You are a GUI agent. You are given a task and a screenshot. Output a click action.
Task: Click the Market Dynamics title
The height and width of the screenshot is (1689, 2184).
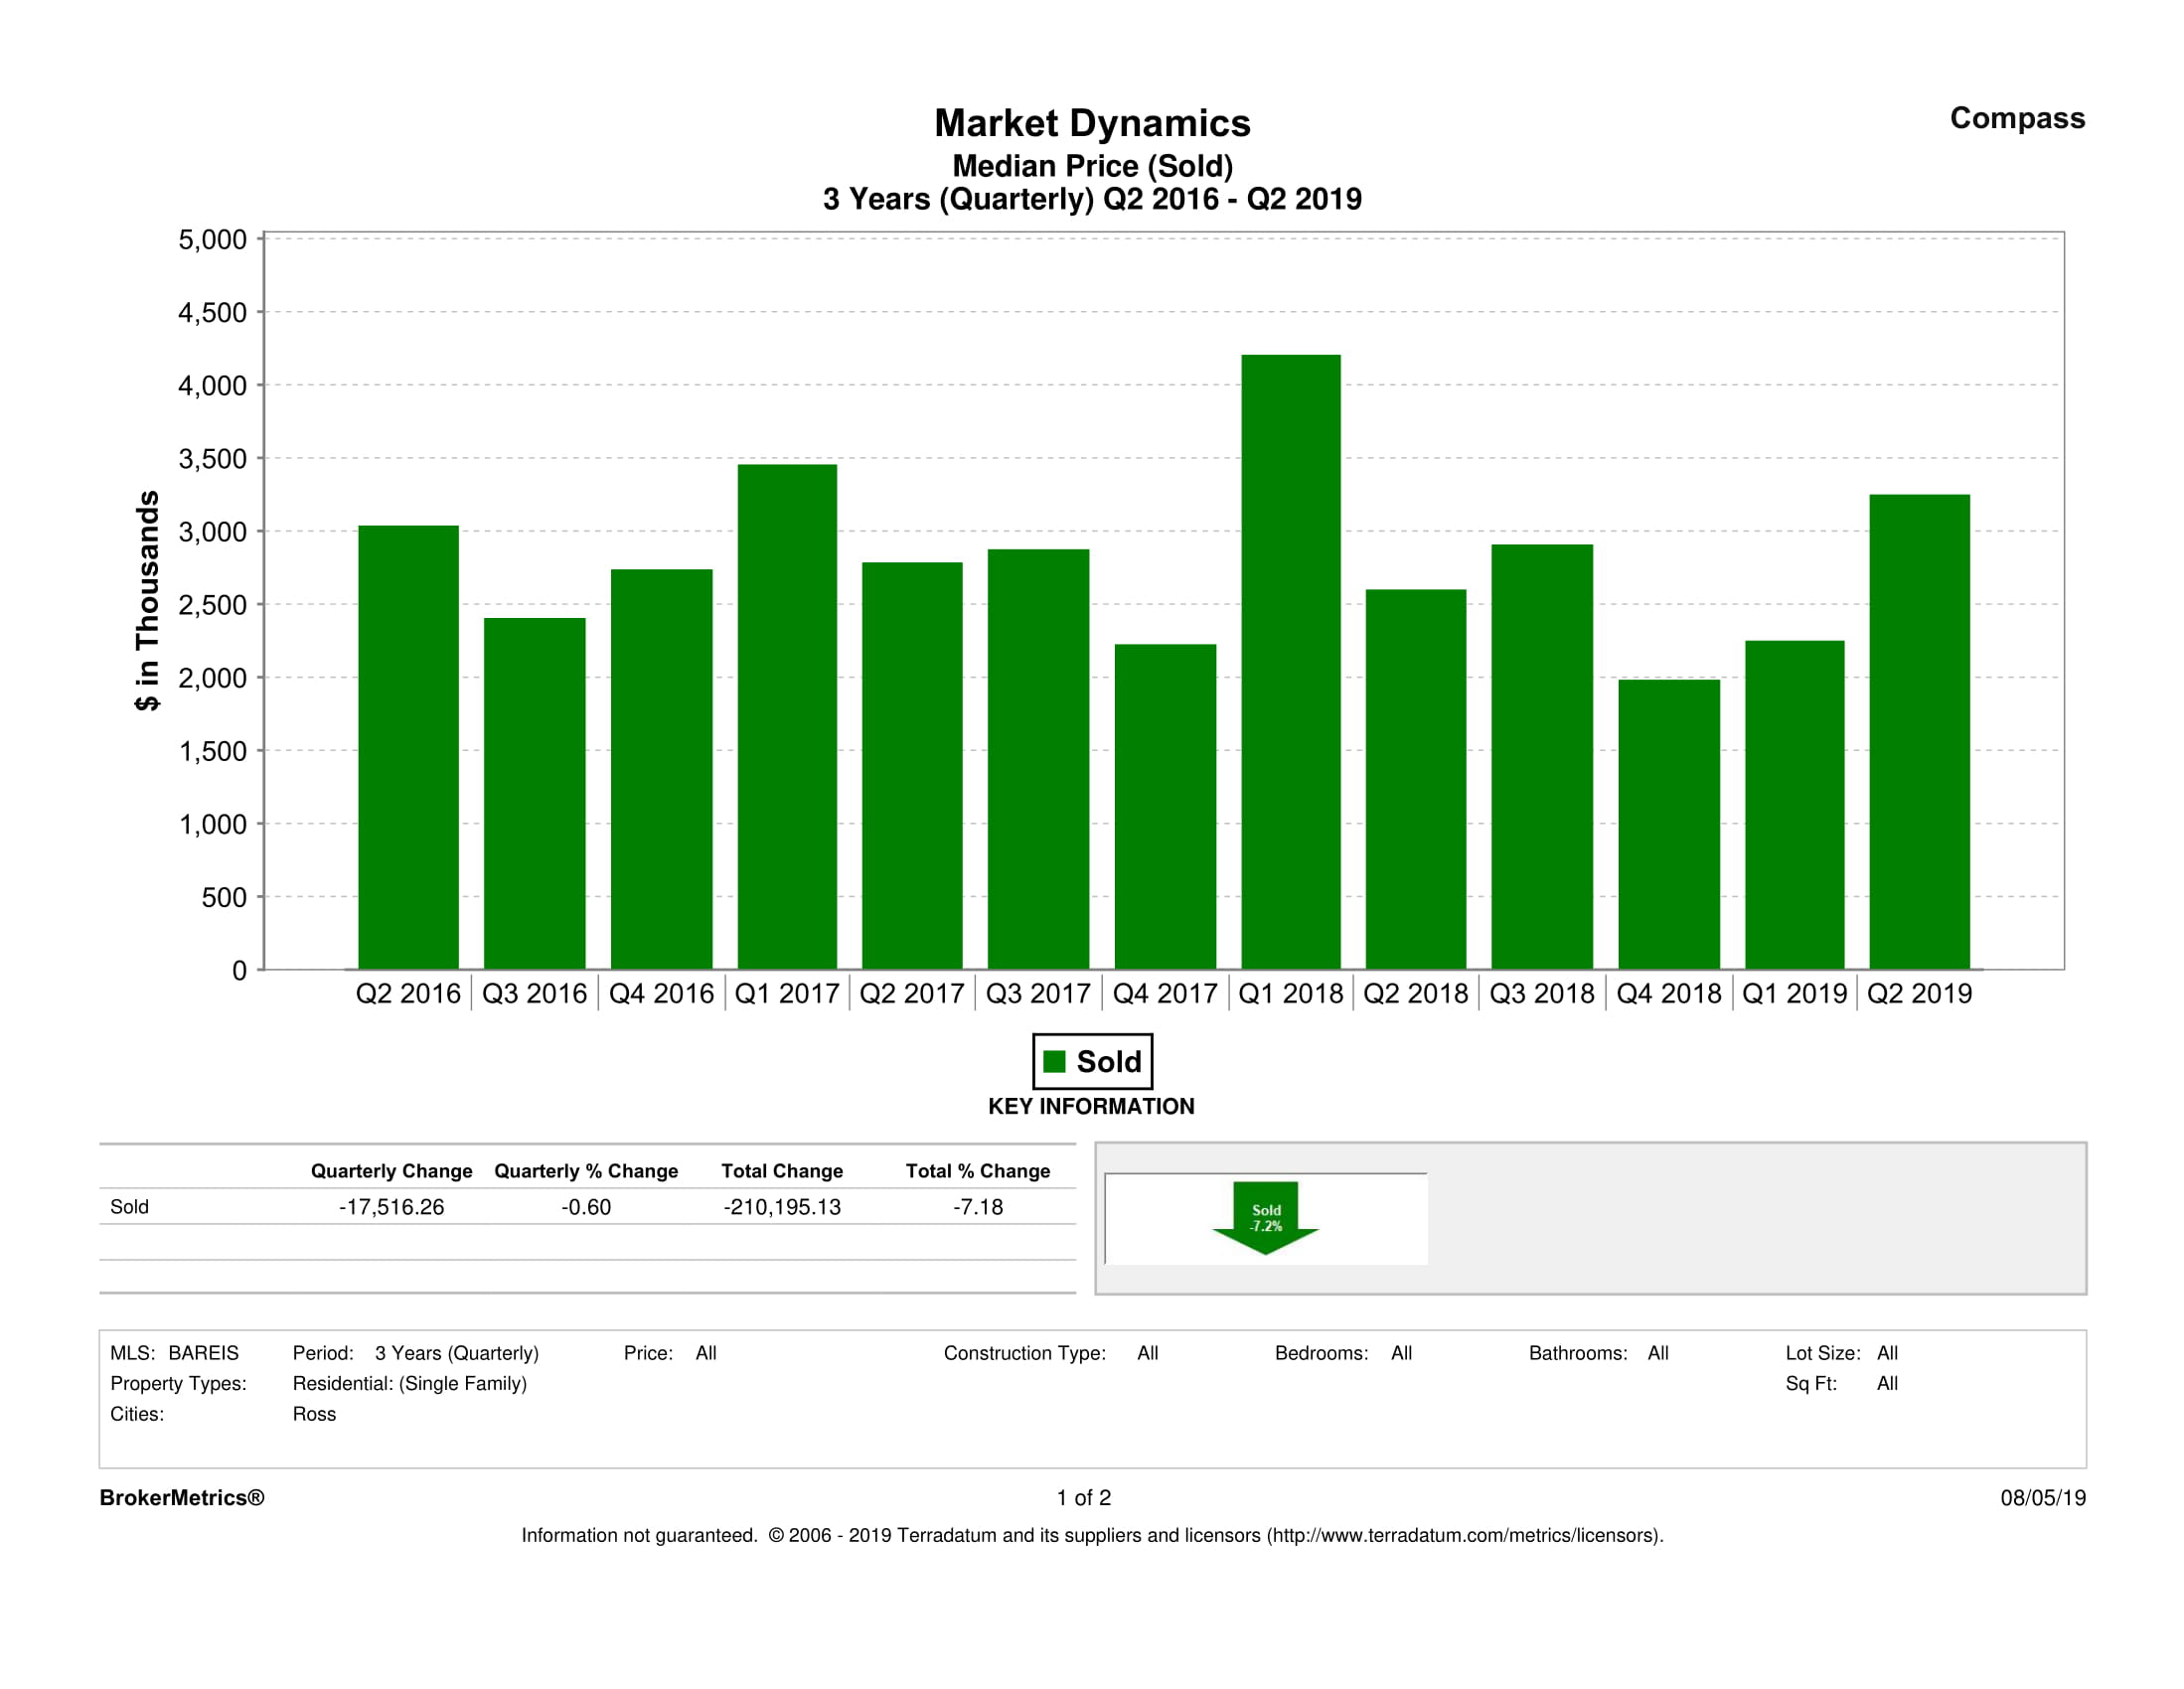1092,123
